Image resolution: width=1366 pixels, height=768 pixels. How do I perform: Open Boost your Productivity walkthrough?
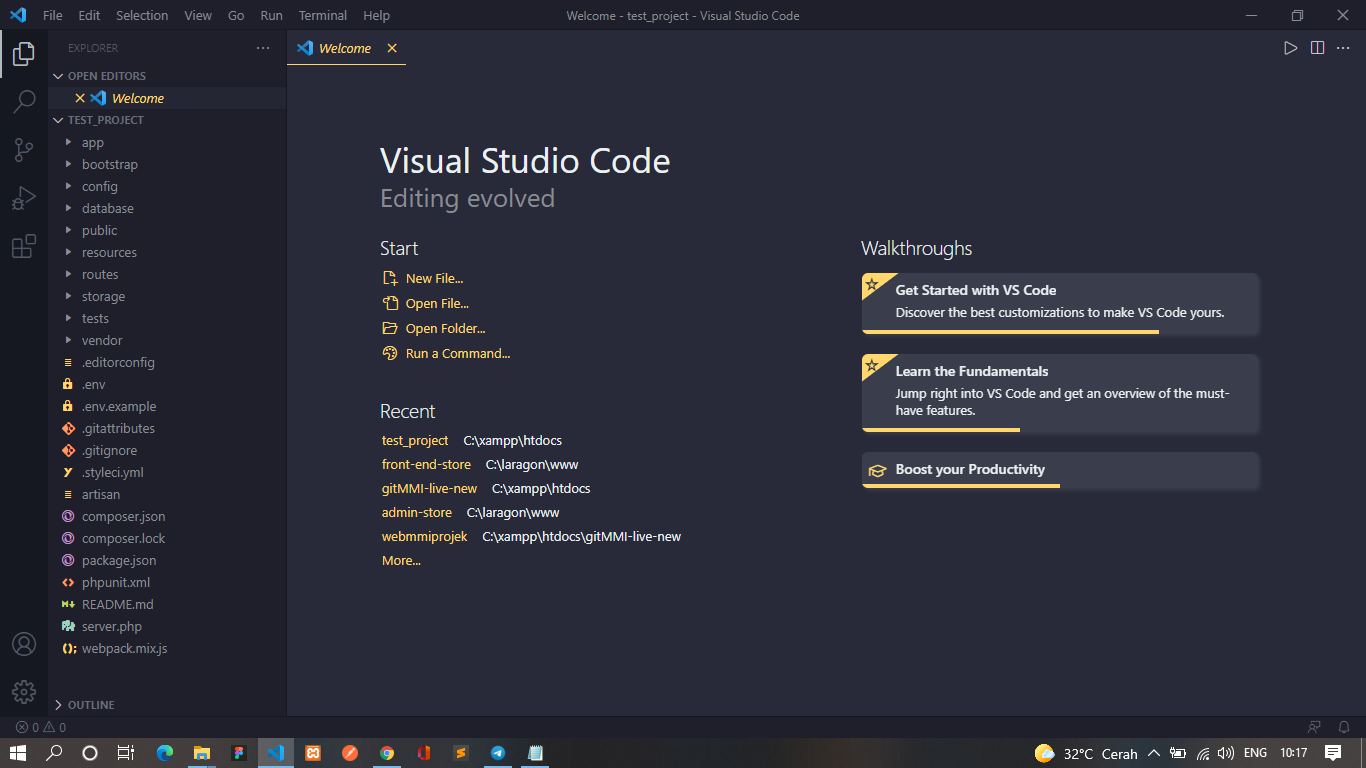point(1060,470)
